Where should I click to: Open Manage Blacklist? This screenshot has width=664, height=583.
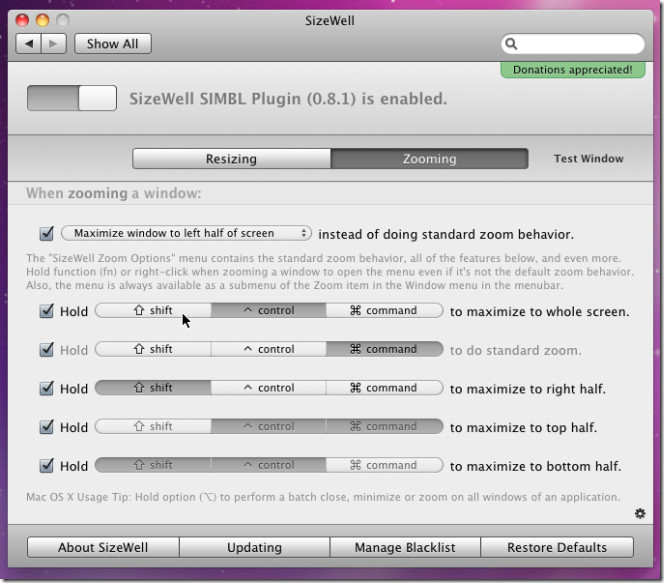pyautogui.click(x=405, y=547)
